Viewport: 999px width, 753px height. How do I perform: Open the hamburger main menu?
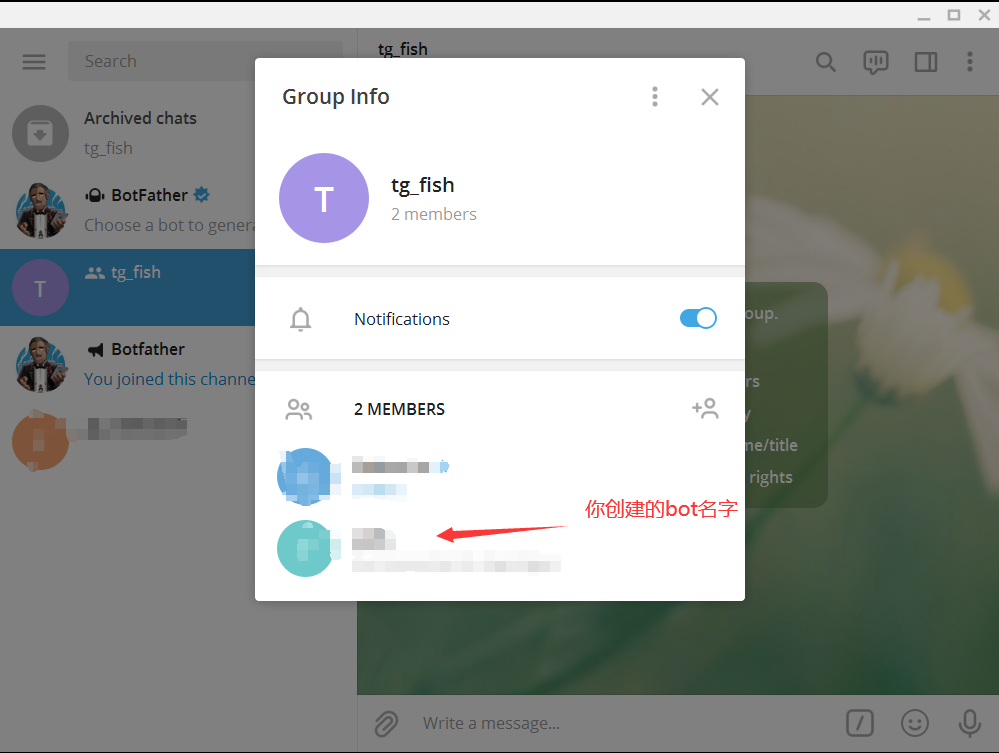pyautogui.click(x=34, y=61)
